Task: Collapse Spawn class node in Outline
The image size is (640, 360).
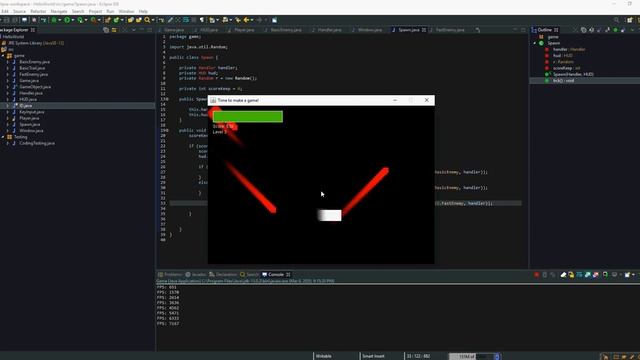Action: pyautogui.click(x=535, y=43)
